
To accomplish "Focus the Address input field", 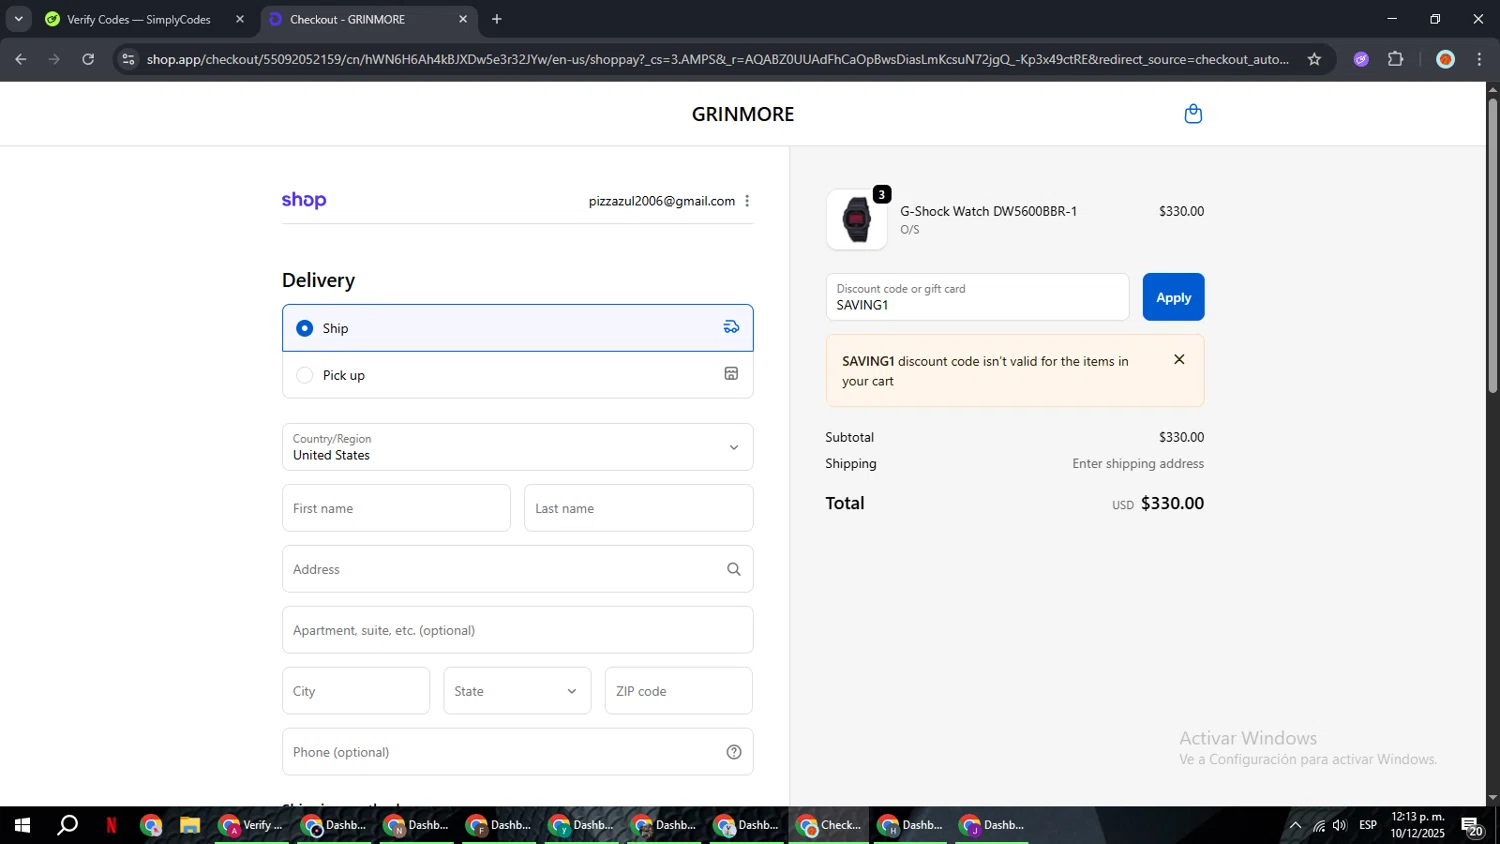I will 517,569.
